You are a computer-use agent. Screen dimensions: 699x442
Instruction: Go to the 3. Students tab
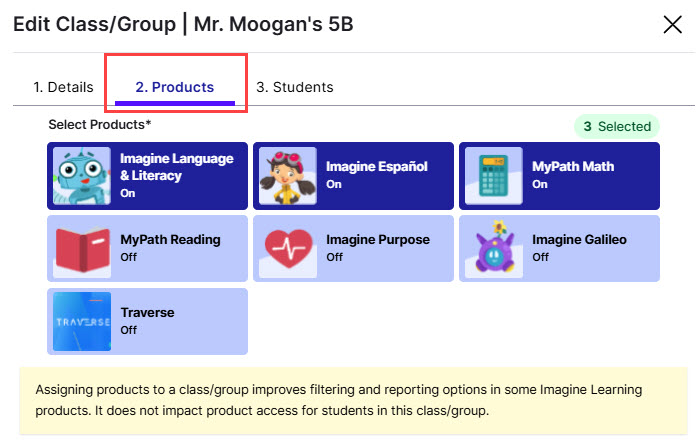(x=295, y=87)
